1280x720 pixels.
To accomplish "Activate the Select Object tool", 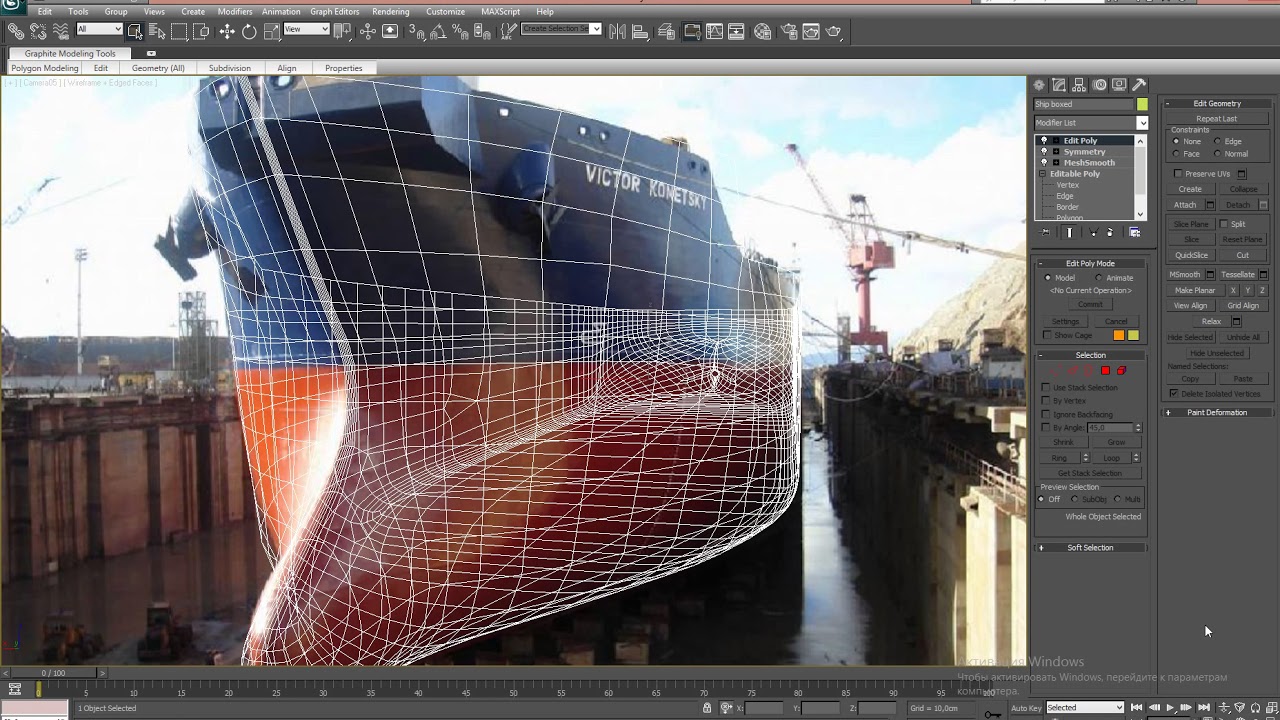I will (135, 32).
